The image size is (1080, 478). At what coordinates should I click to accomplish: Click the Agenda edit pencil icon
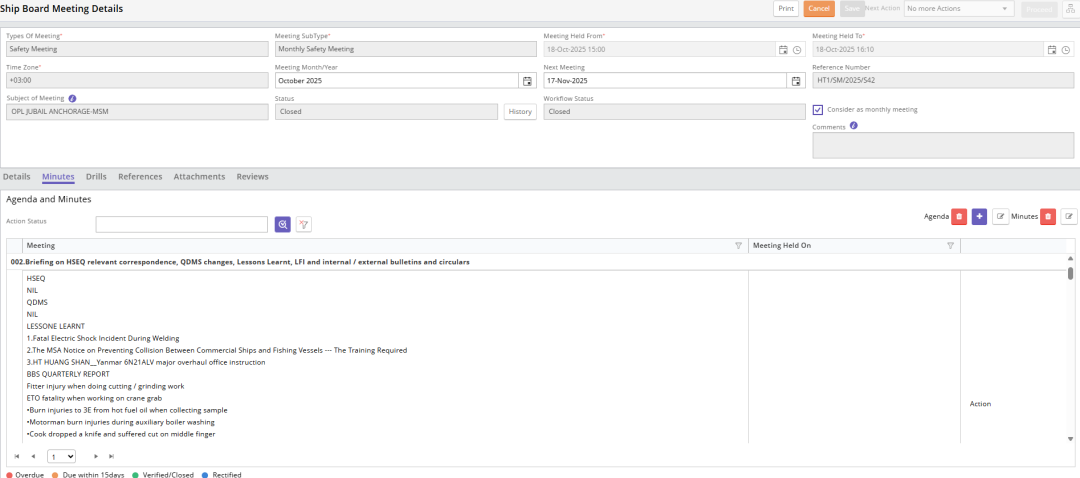[x=1000, y=216]
